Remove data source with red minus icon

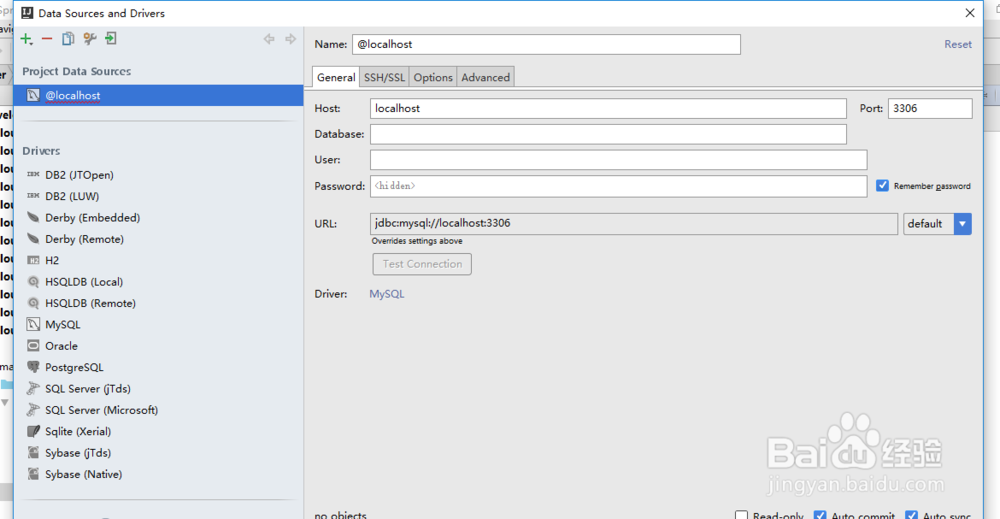pyautogui.click(x=47, y=39)
